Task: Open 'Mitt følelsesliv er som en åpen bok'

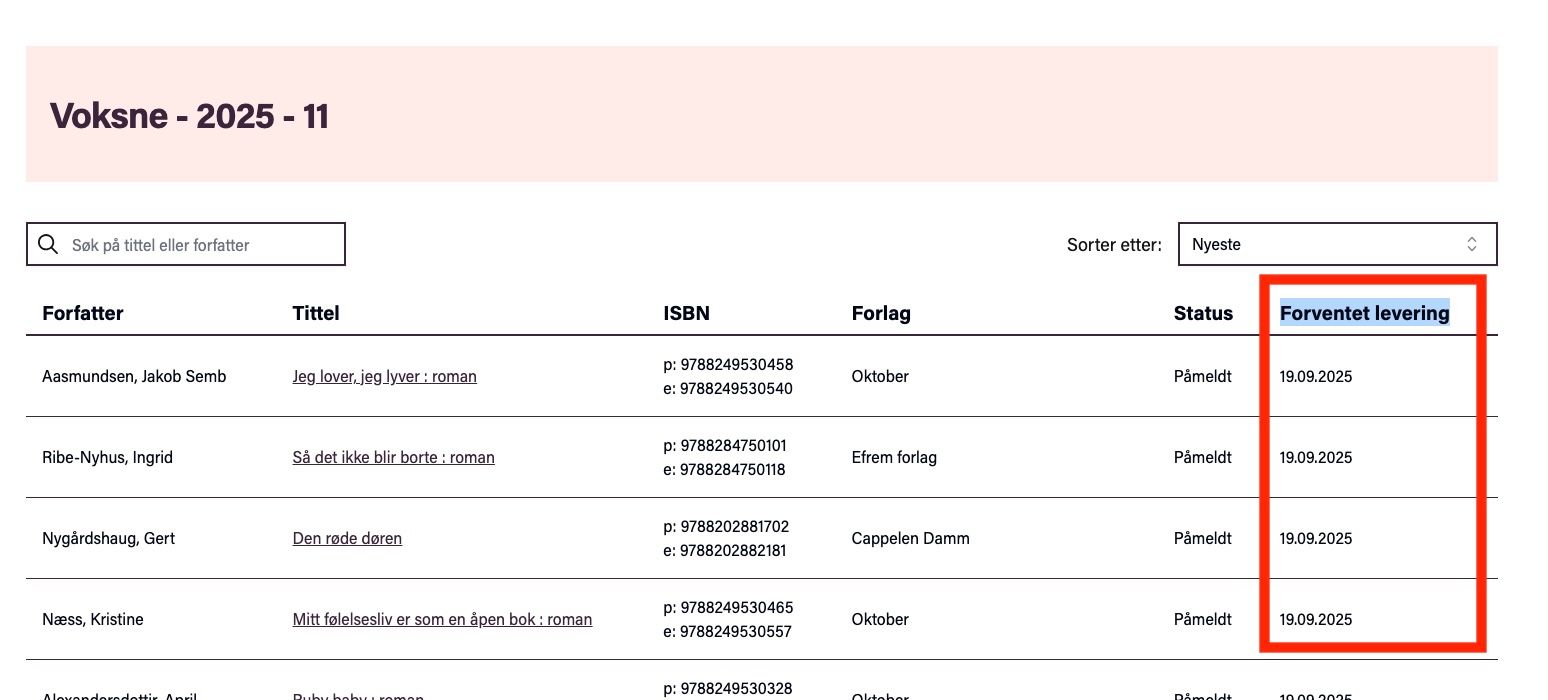Action: coord(442,620)
